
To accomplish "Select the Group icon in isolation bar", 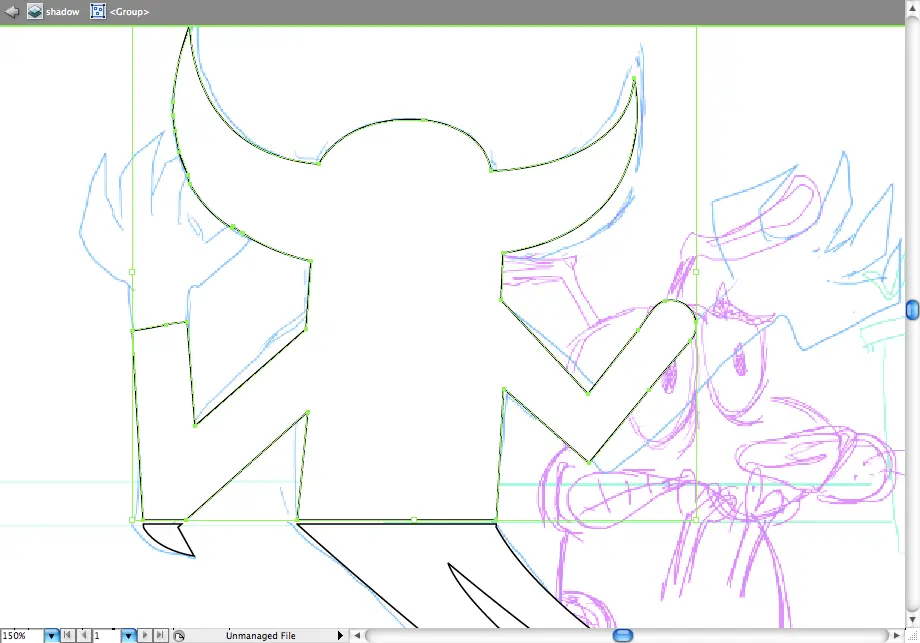I will [98, 11].
